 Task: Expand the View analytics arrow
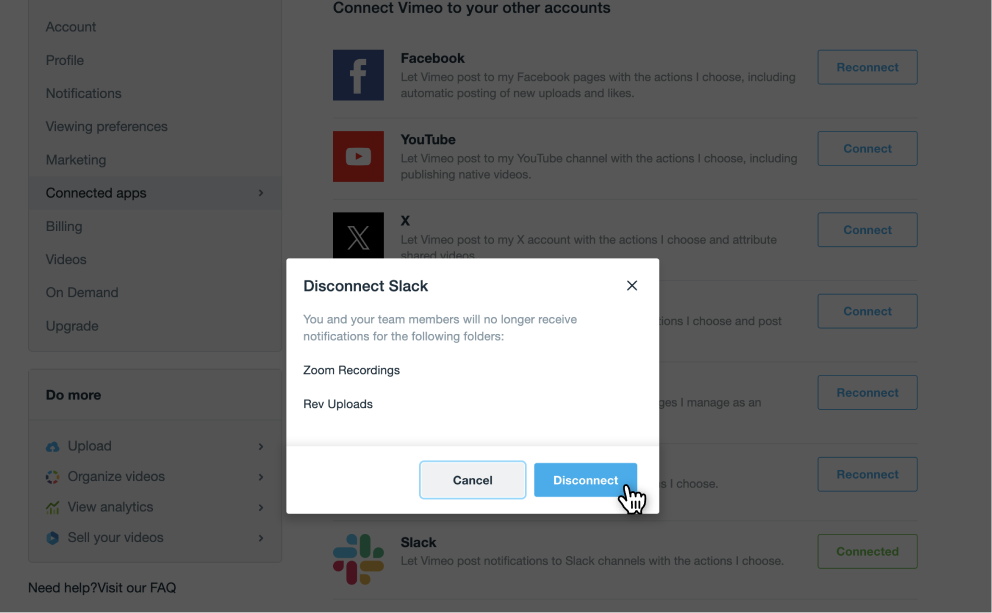coord(261,508)
